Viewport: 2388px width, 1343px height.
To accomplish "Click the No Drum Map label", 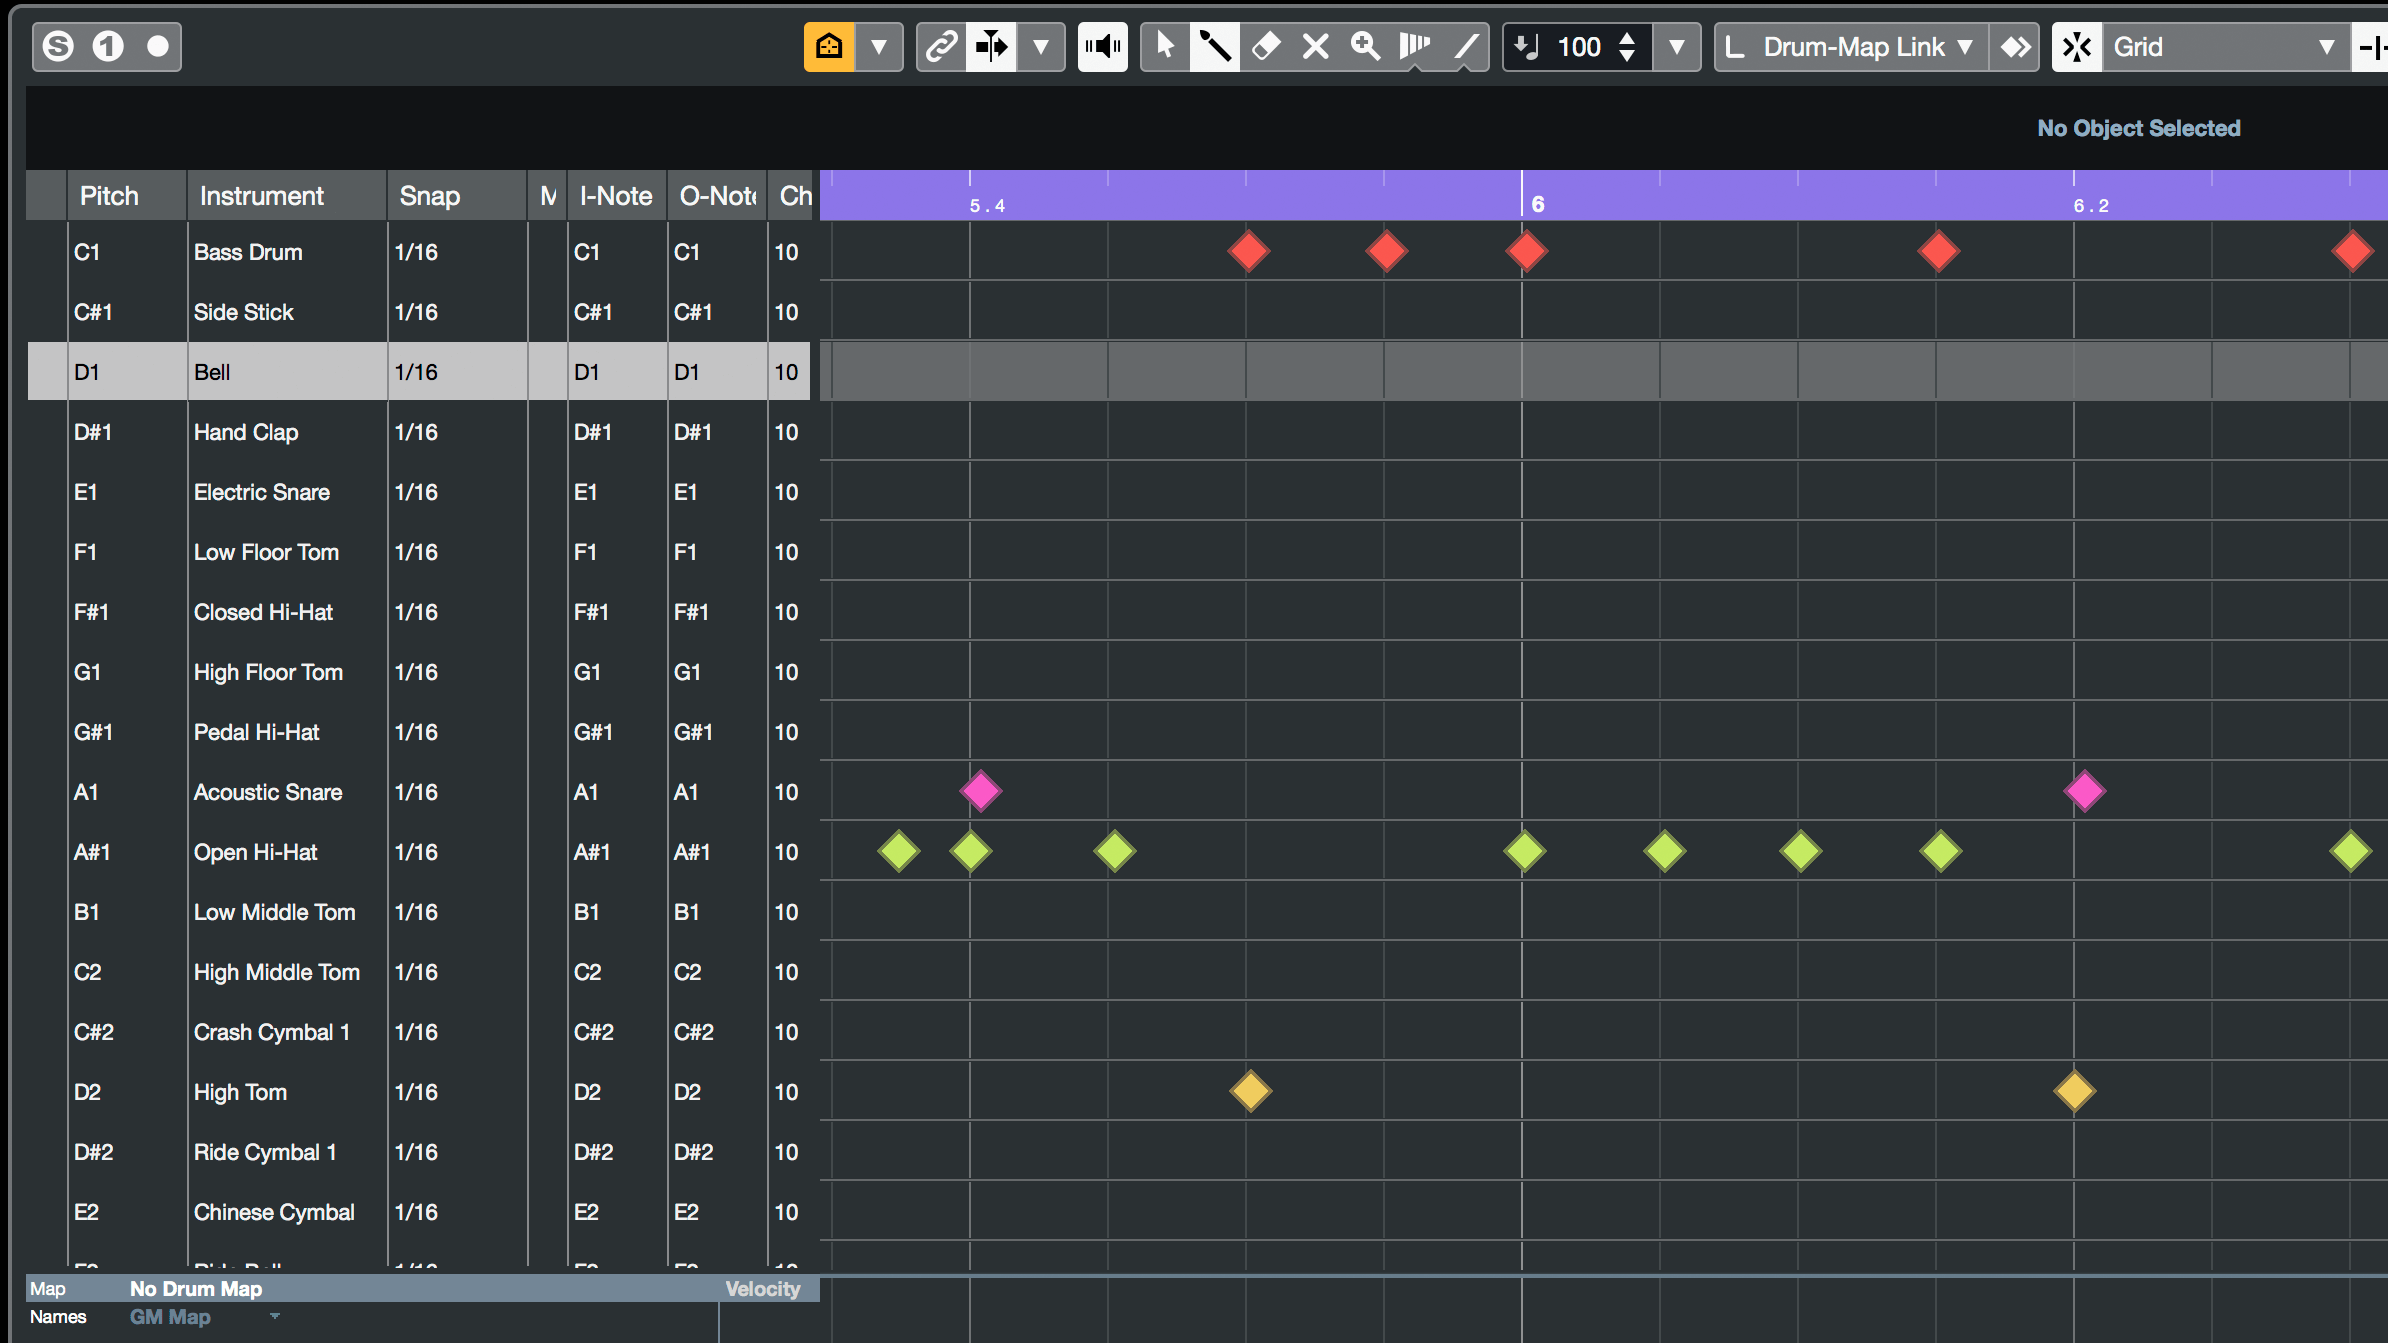I will (x=196, y=1289).
